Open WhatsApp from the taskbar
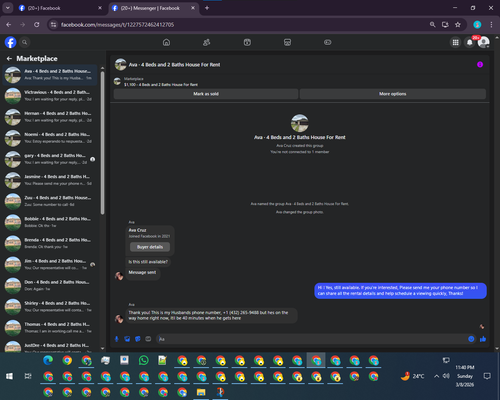This screenshot has width=500, height=400. [x=144, y=360]
